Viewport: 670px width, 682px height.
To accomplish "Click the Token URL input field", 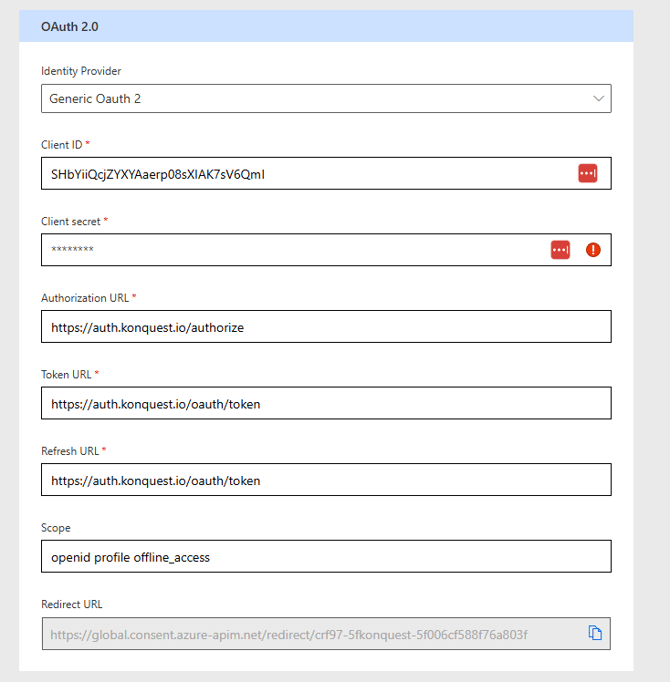I will coord(326,403).
